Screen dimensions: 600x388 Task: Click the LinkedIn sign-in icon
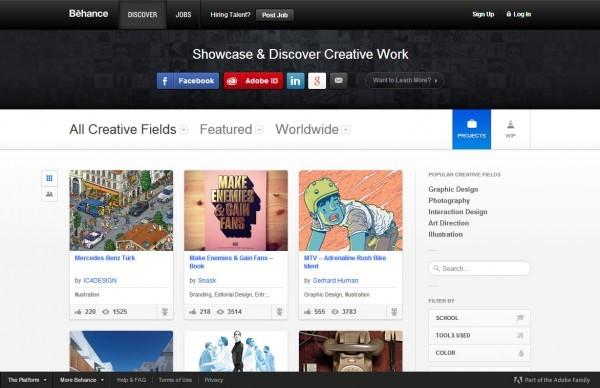[x=295, y=81]
